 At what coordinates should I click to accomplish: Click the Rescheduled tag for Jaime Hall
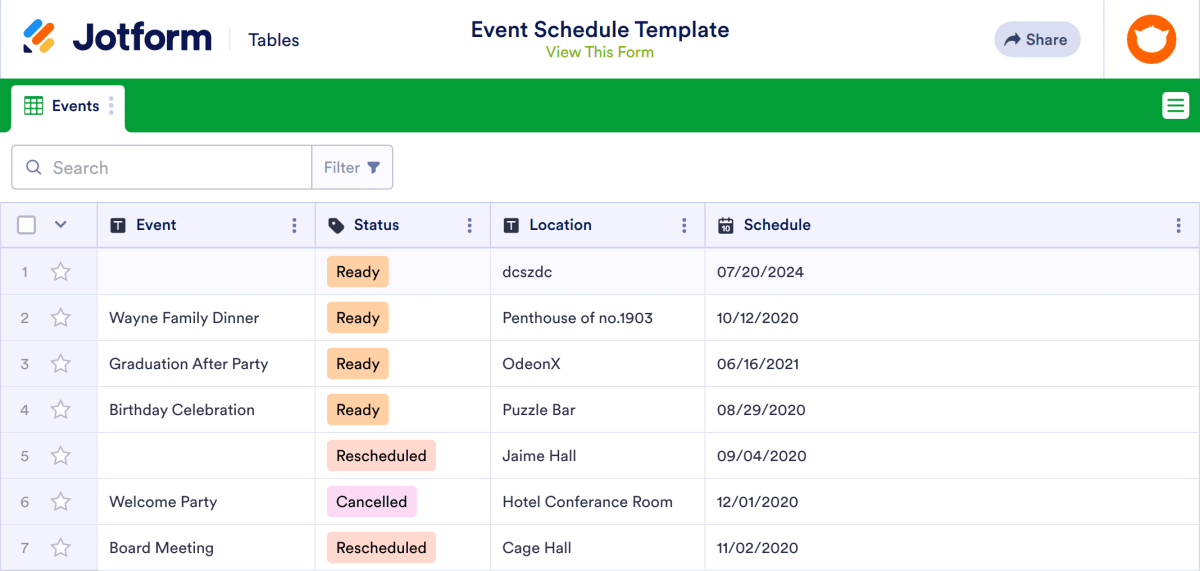[x=381, y=456]
